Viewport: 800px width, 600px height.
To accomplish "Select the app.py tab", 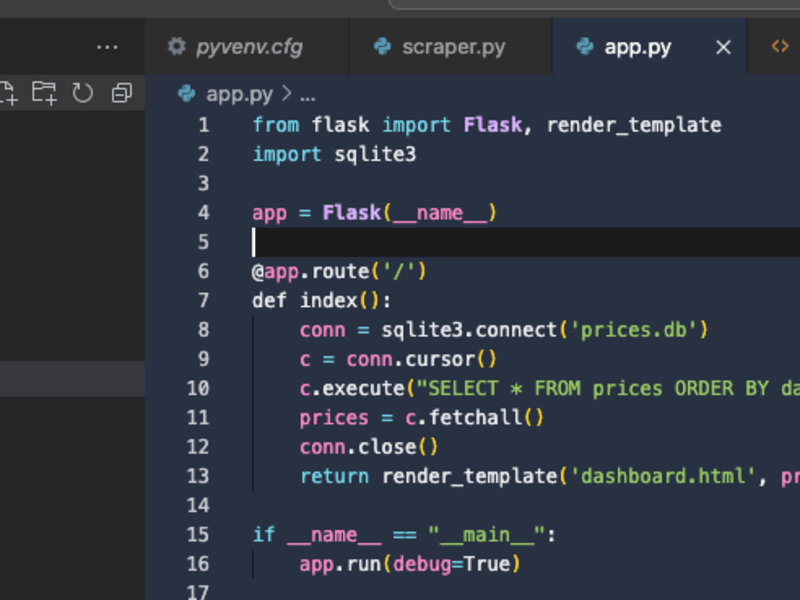I will click(638, 47).
